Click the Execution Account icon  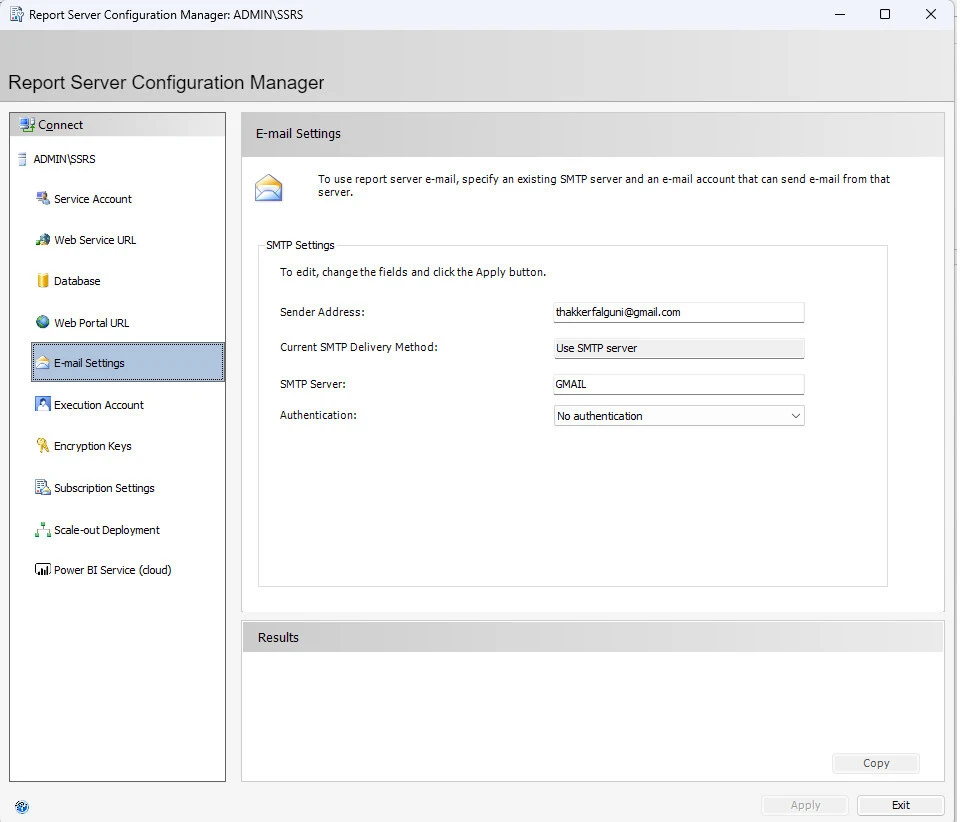[x=42, y=404]
